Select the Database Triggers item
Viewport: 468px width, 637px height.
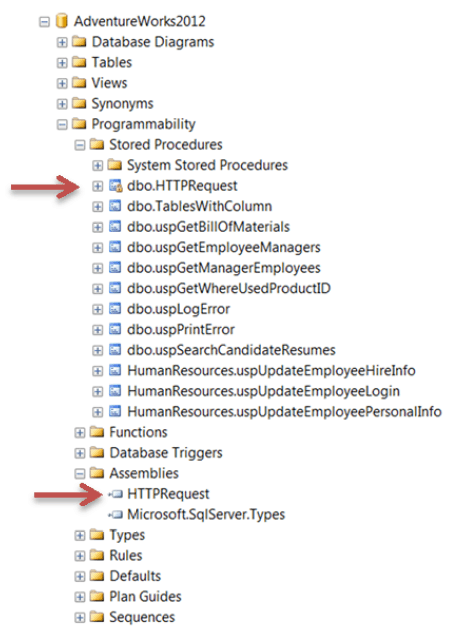click(x=166, y=453)
